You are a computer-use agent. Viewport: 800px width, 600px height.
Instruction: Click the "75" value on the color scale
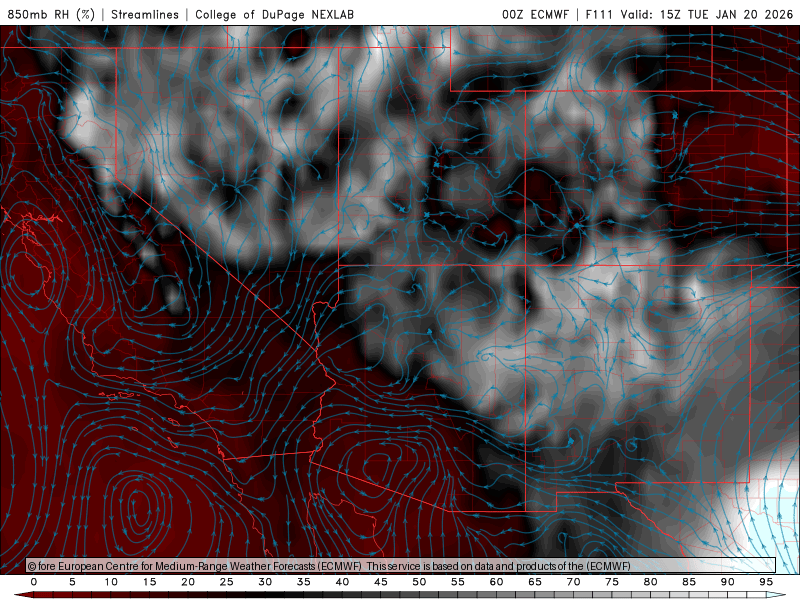(612, 582)
